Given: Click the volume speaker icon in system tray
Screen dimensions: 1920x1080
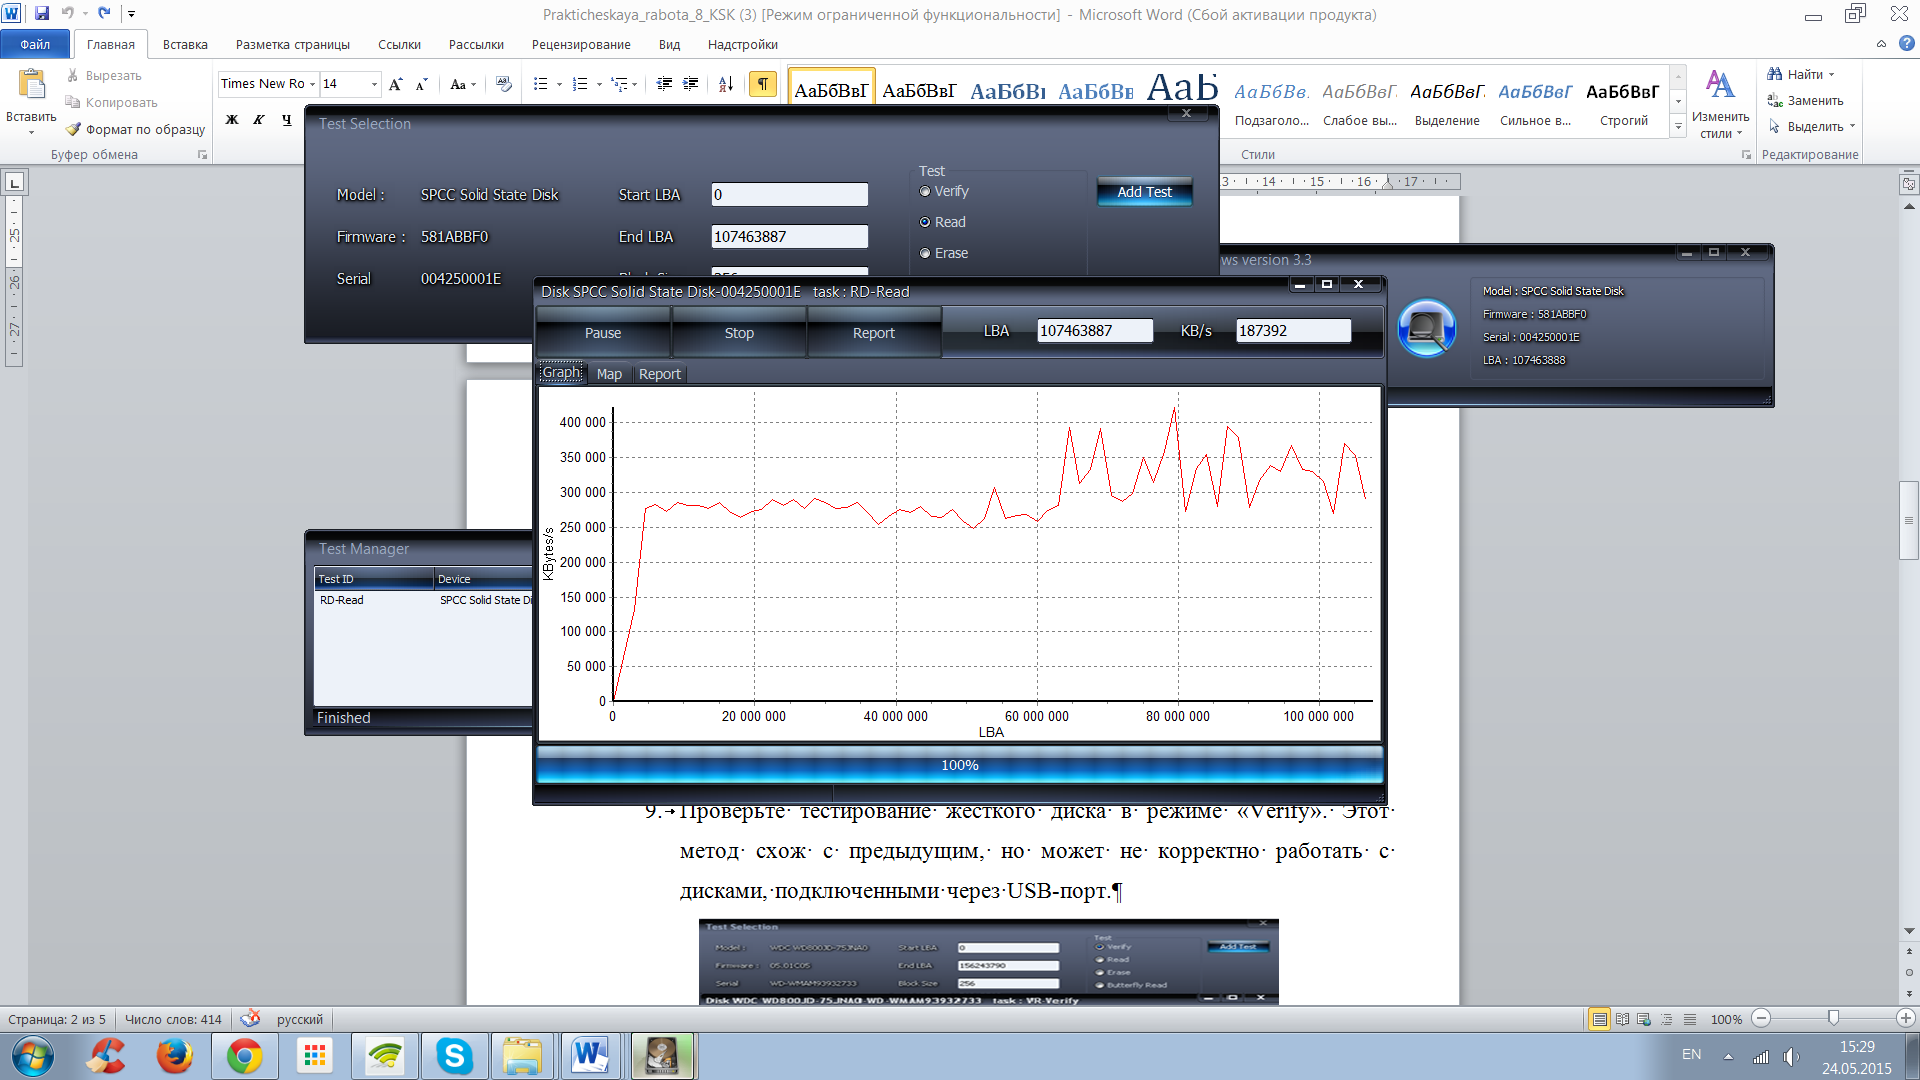Looking at the screenshot, I should tap(1791, 1056).
